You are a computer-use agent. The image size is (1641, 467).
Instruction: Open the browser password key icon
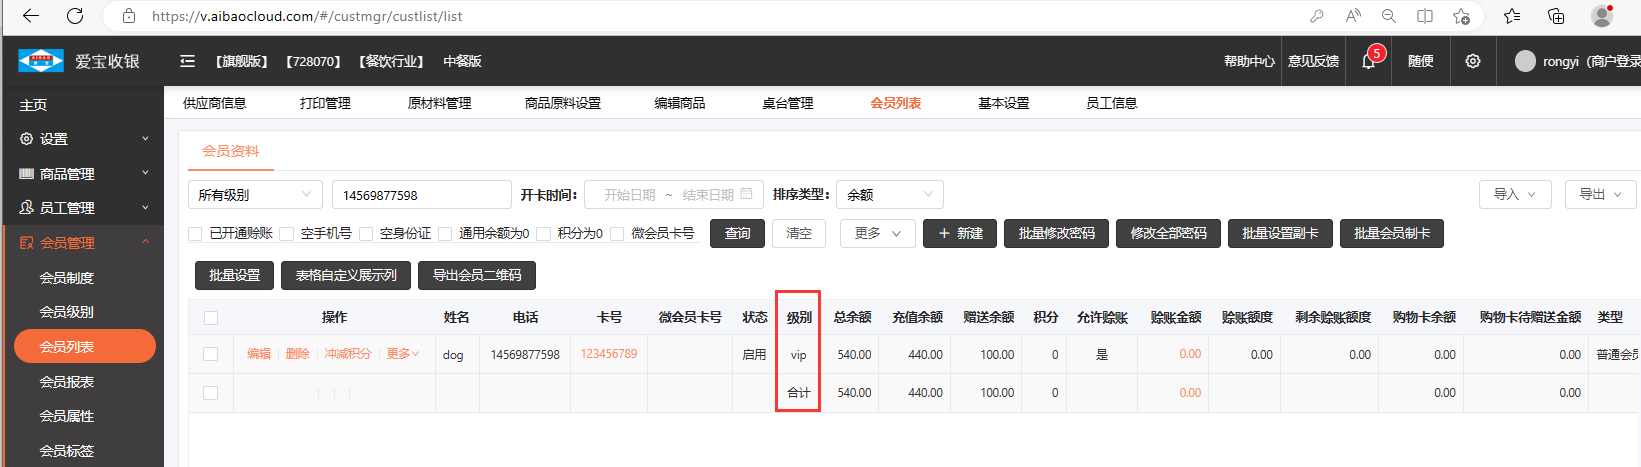tap(1317, 16)
